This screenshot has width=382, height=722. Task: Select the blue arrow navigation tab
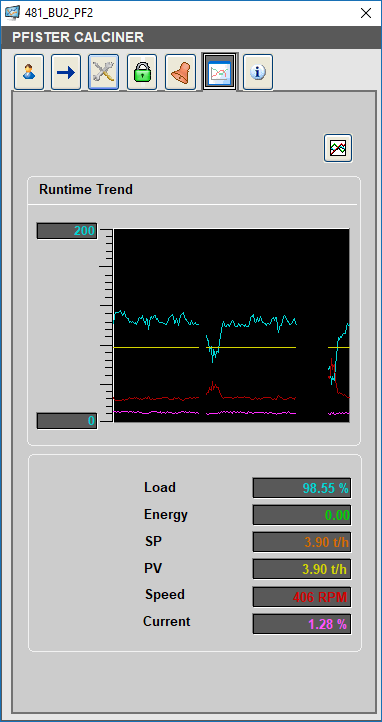(66, 72)
